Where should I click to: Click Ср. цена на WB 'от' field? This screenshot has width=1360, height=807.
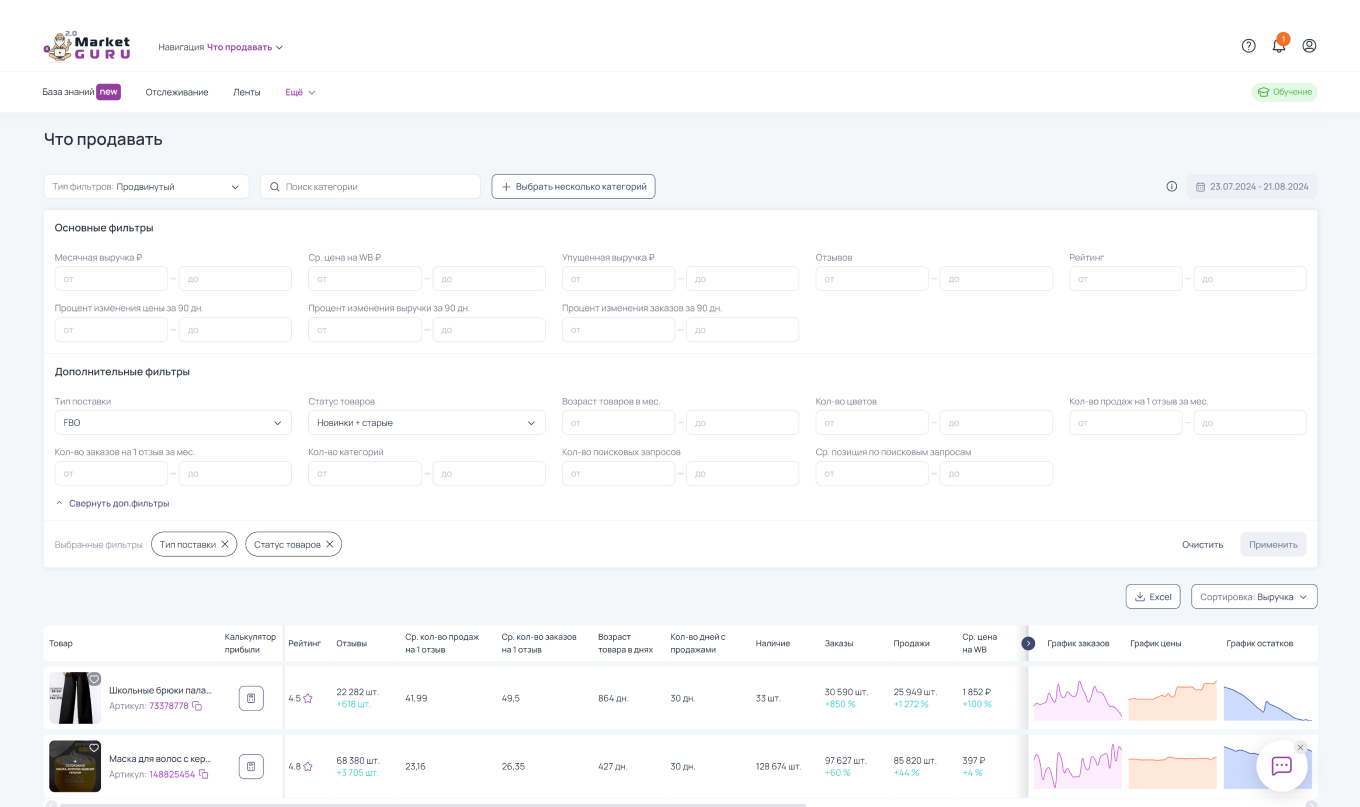365,279
